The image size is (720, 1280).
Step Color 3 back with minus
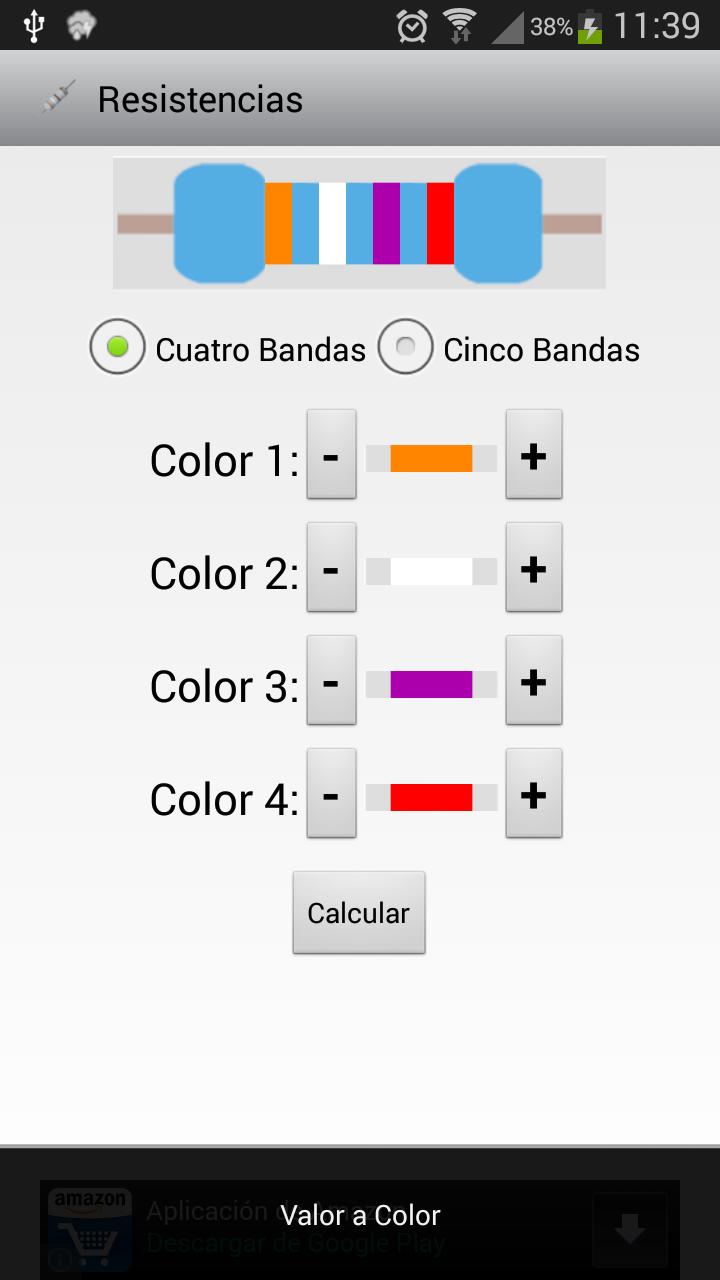[331, 681]
